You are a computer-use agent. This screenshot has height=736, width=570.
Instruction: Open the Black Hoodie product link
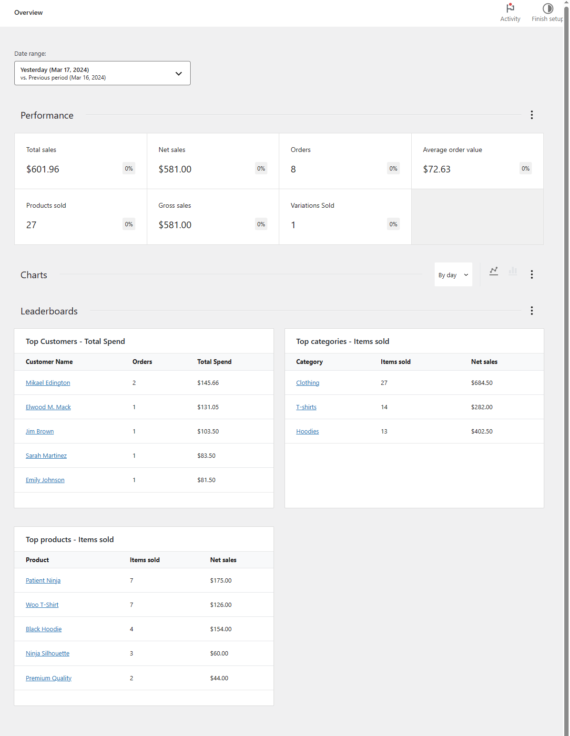click(44, 629)
